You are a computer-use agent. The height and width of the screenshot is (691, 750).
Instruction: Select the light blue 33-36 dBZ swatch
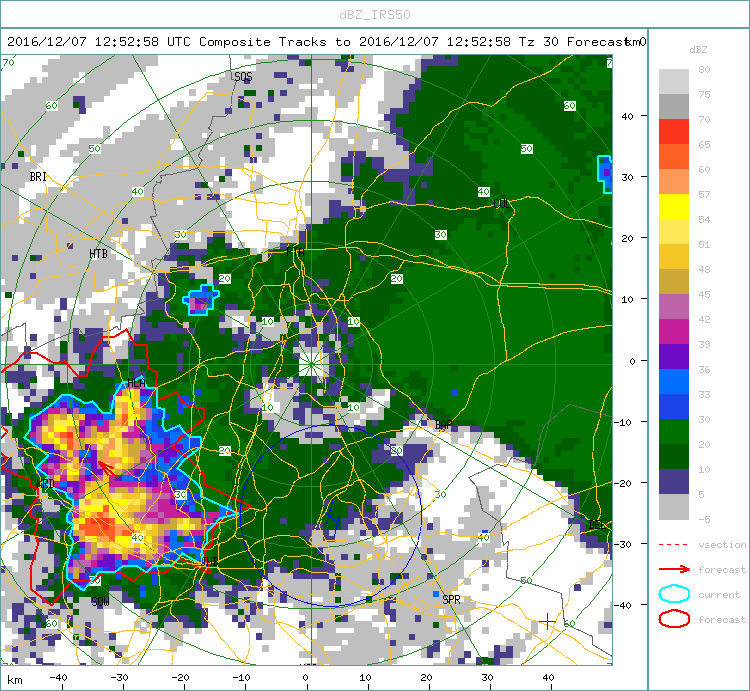pos(673,381)
